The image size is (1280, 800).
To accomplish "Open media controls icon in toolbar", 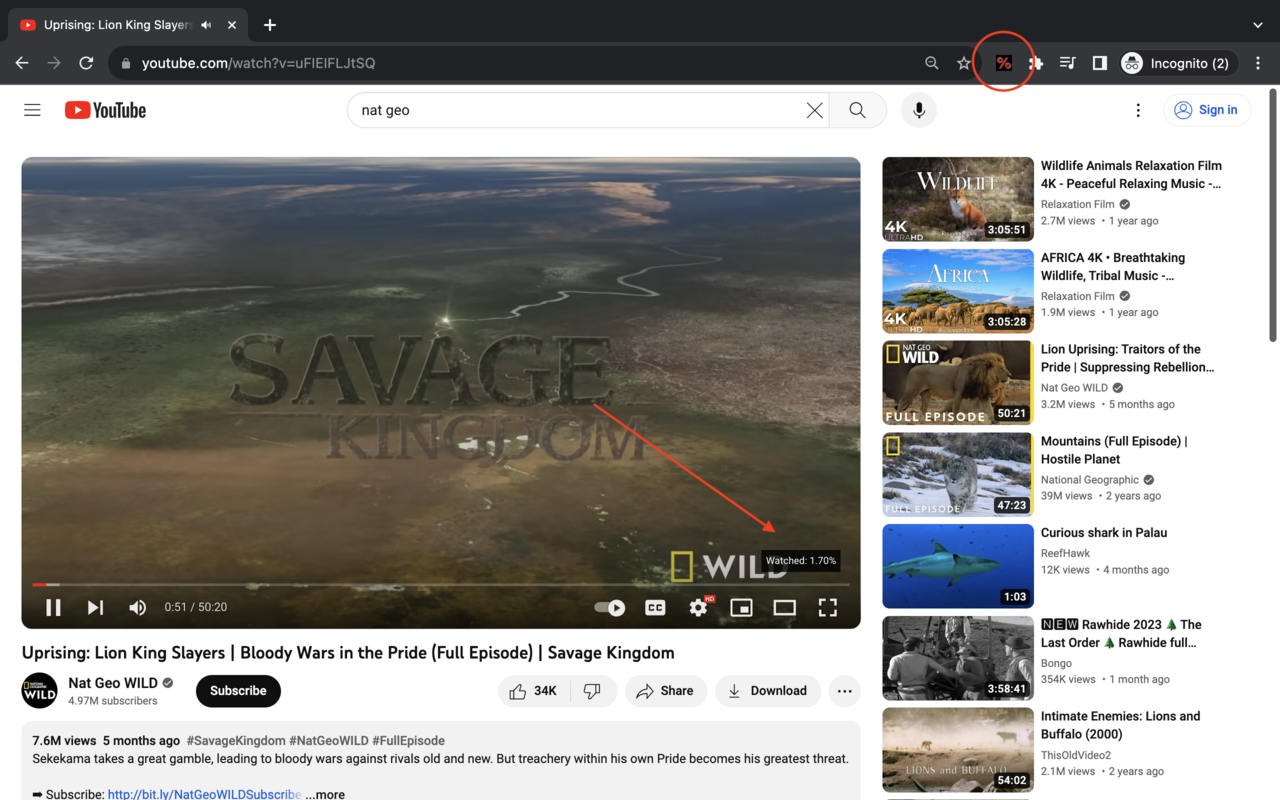I will (x=1067, y=63).
